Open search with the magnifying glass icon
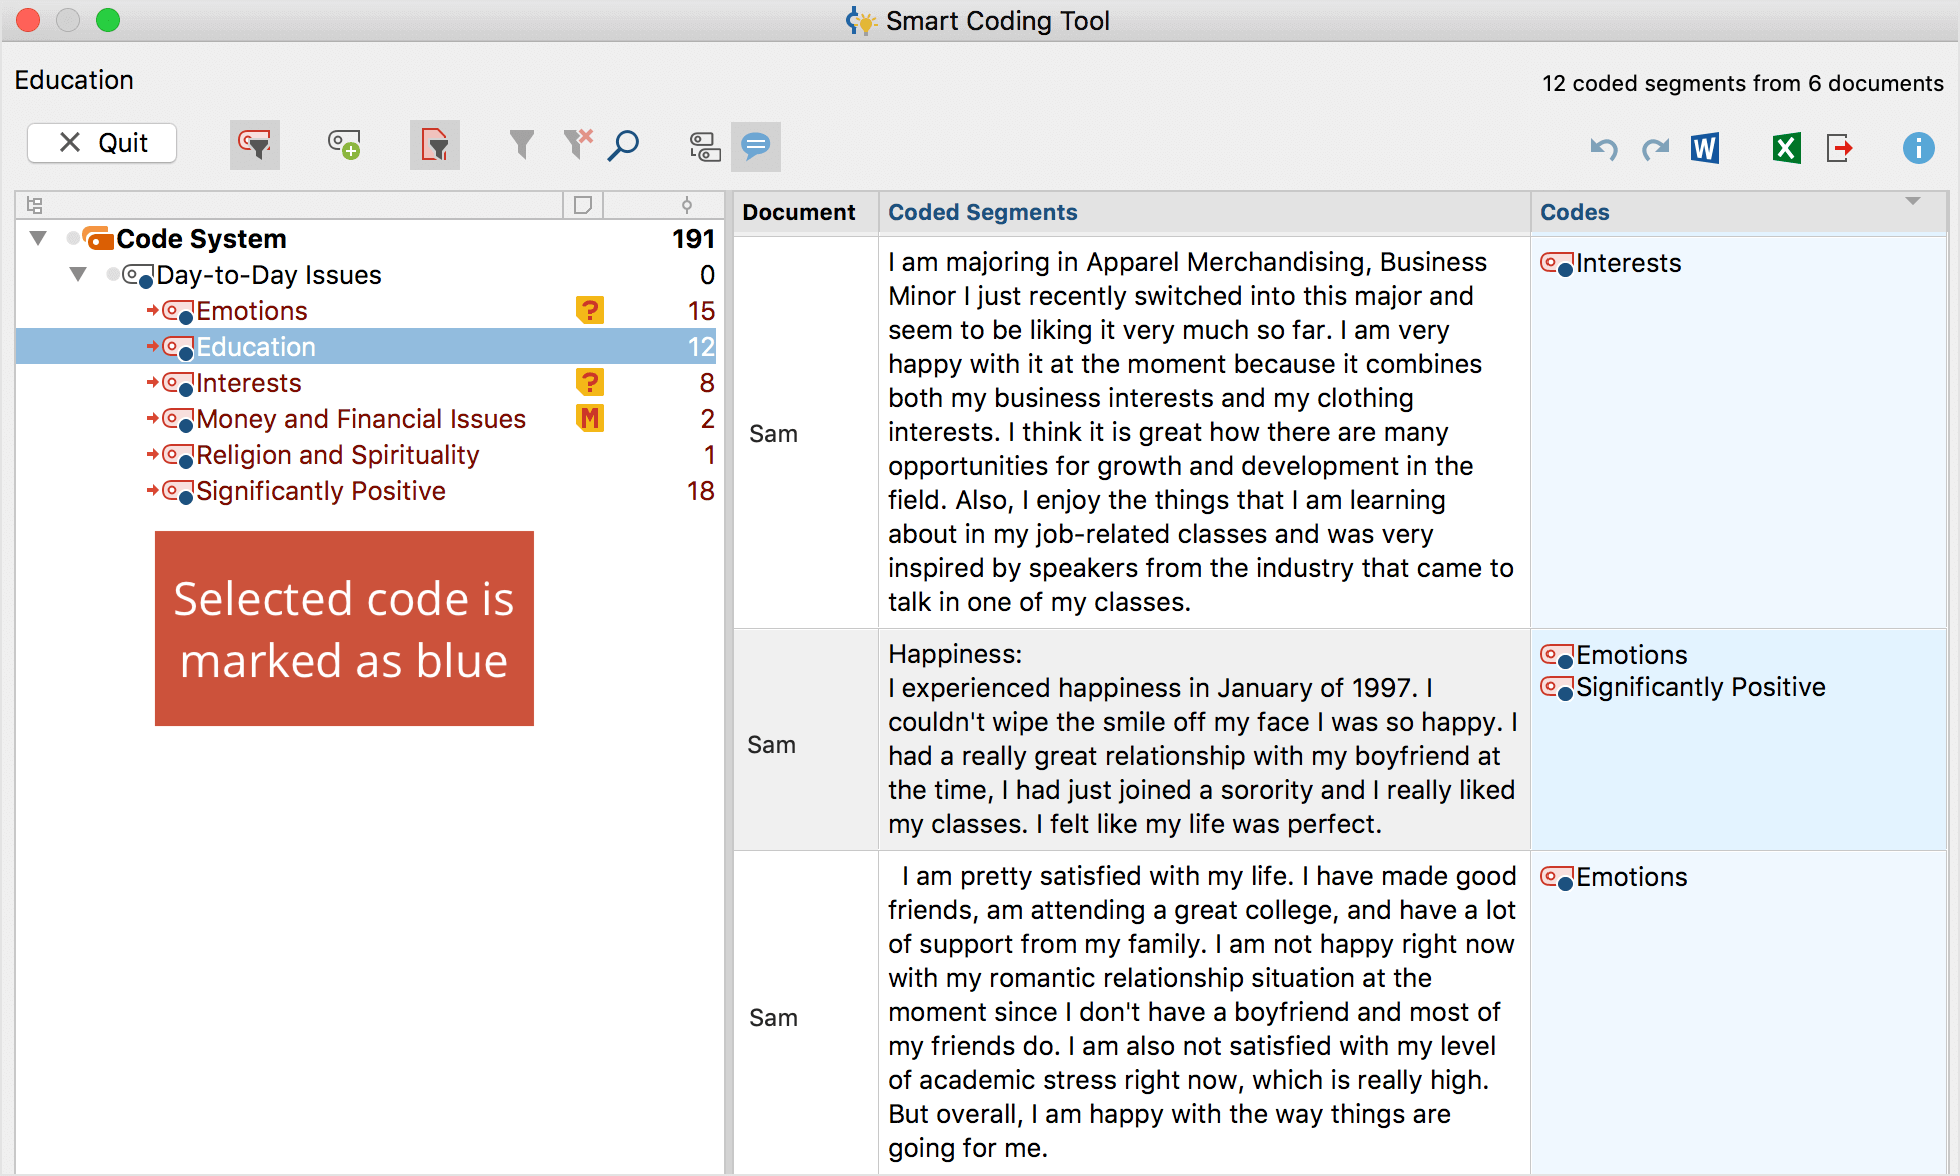1960x1176 pixels. pos(624,146)
